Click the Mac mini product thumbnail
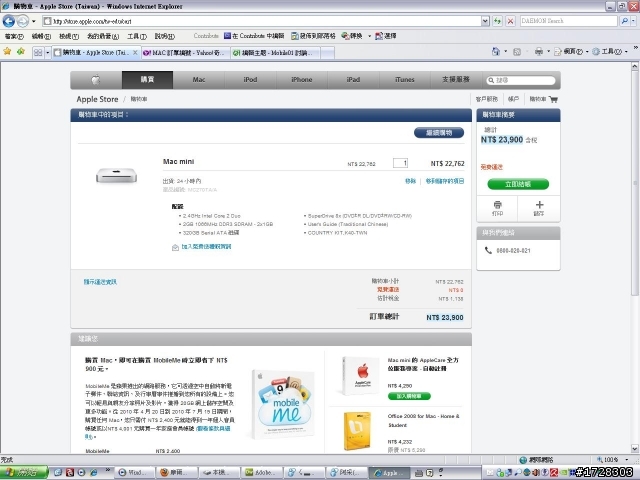 [x=116, y=176]
